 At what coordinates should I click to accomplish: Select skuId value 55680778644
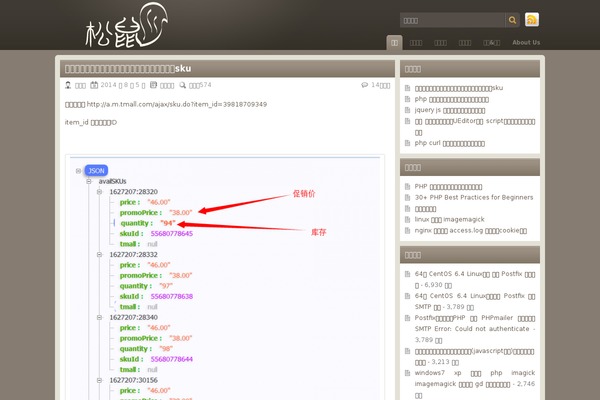click(172, 359)
